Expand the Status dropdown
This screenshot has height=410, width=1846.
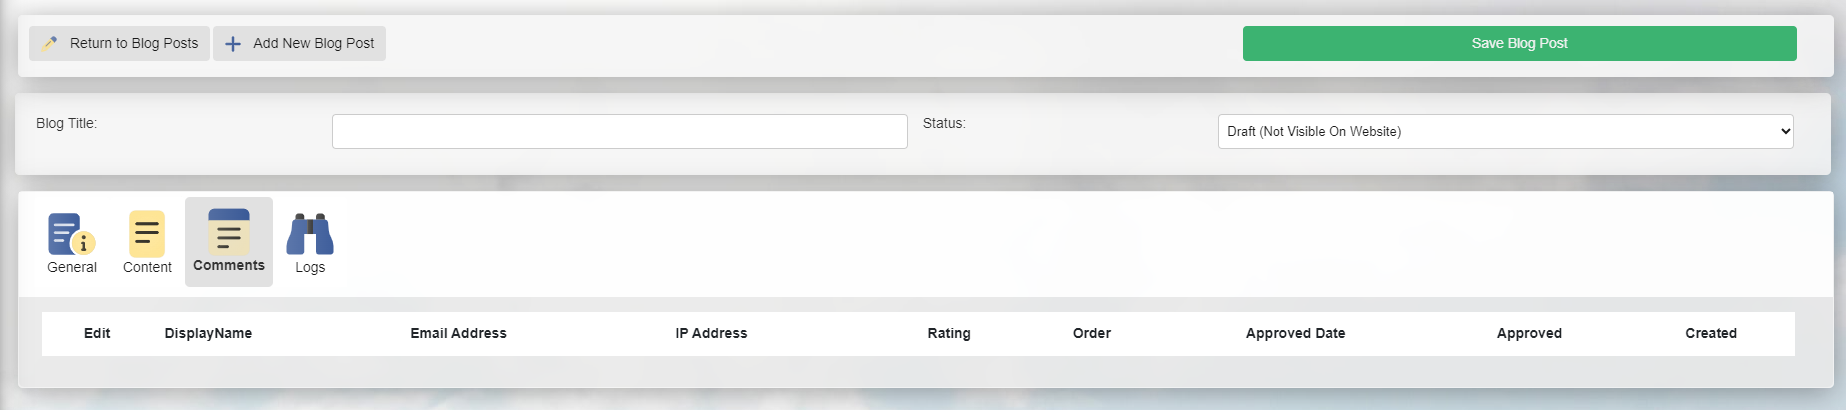[x=1505, y=131]
